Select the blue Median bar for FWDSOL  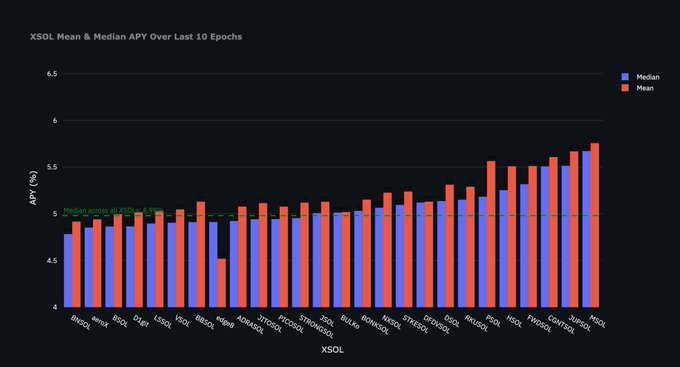524,246
